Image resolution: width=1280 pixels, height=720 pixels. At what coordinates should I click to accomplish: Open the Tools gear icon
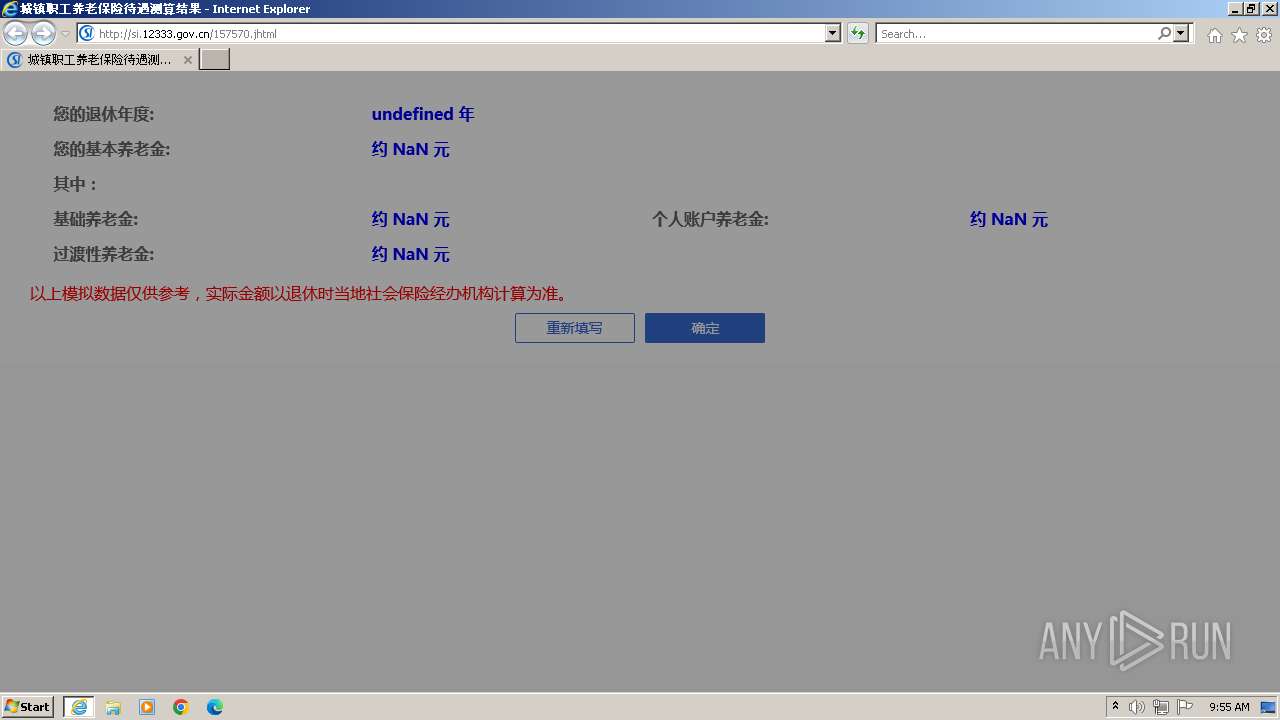pyautogui.click(x=1264, y=35)
